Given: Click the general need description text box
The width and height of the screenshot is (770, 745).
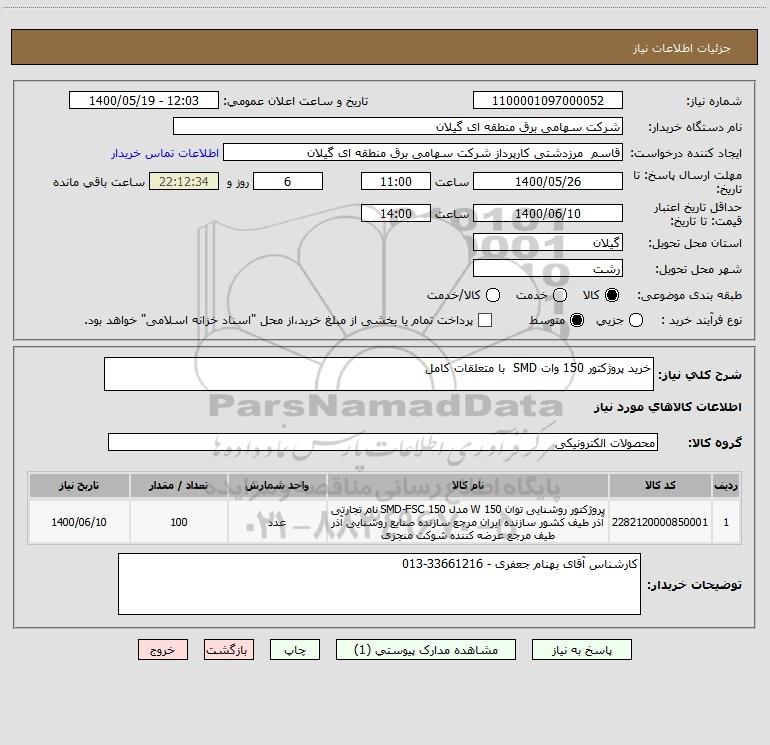Looking at the screenshot, I should click(379, 374).
